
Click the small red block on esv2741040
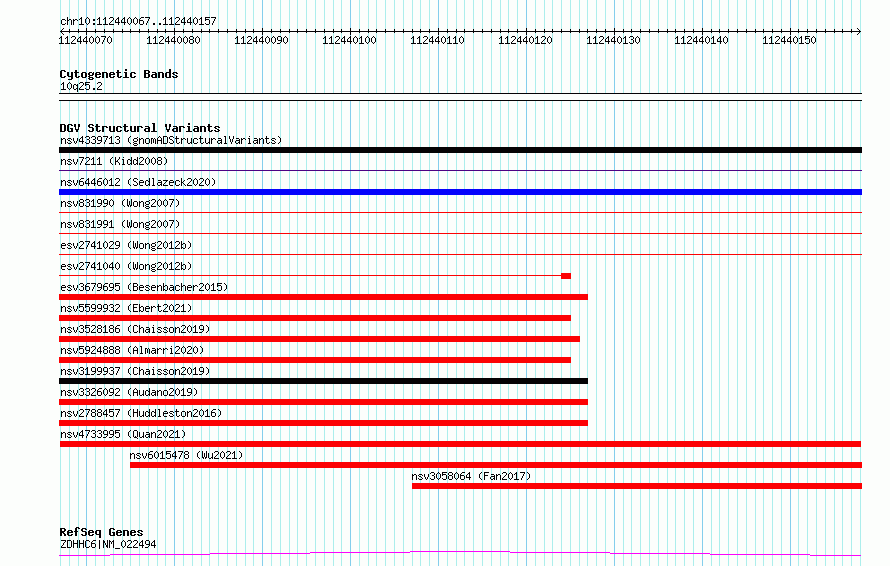coord(566,276)
